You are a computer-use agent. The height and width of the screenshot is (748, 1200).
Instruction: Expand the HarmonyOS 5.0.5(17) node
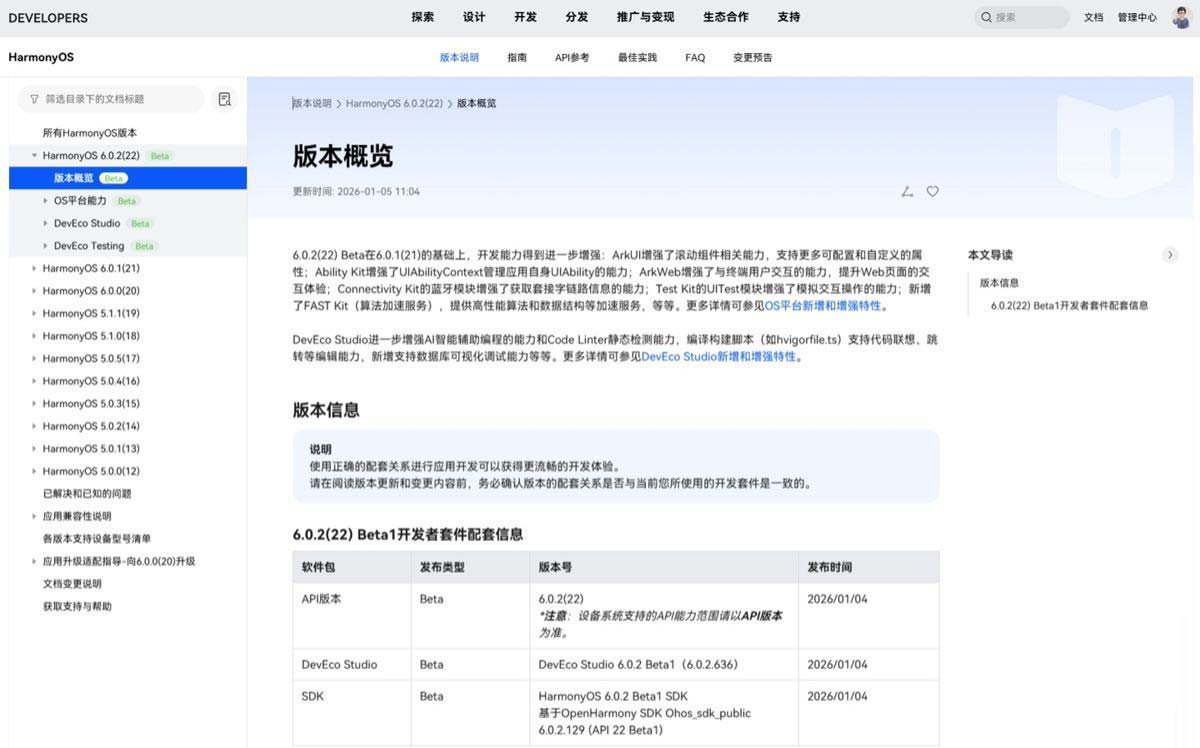[x=34, y=358]
